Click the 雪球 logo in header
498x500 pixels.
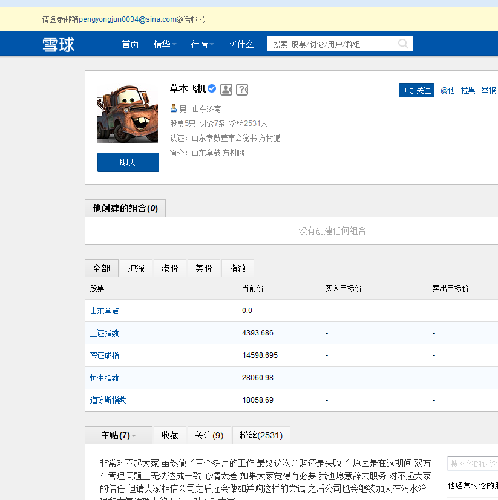coord(58,44)
